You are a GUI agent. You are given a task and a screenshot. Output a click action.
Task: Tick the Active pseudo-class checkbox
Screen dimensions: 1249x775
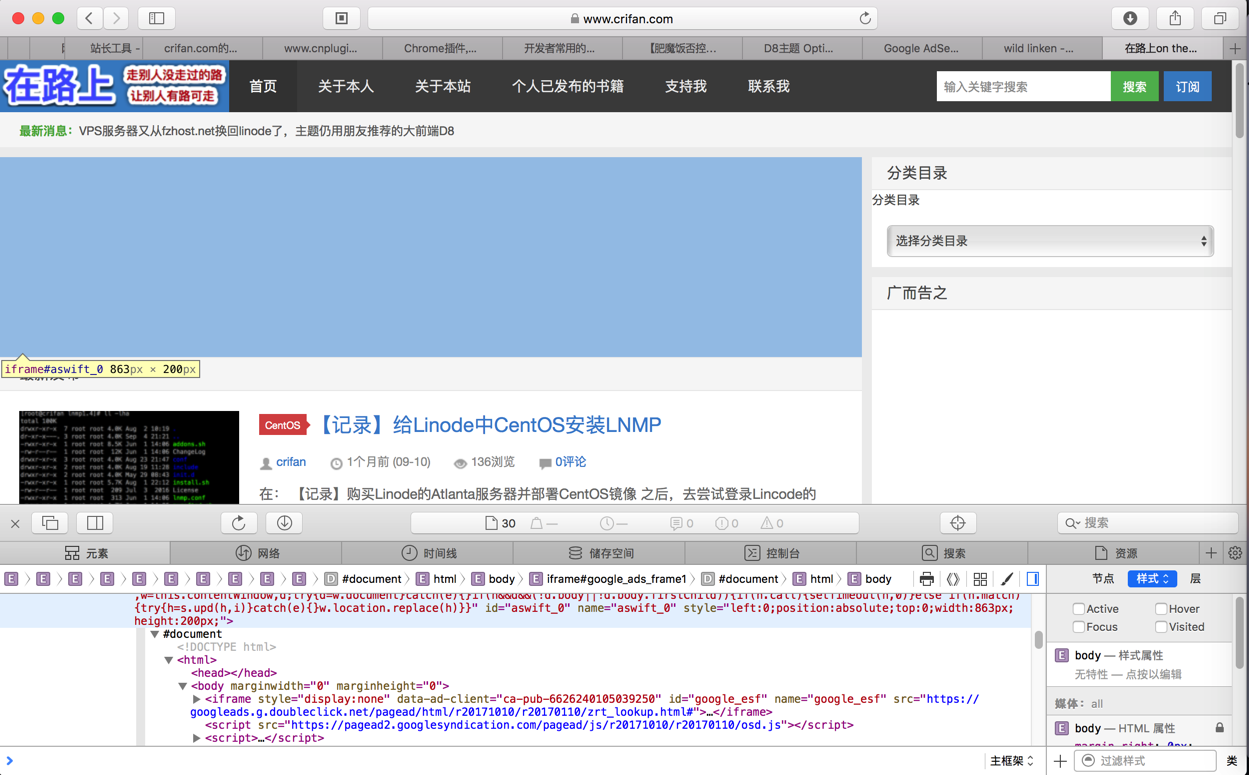coord(1078,608)
